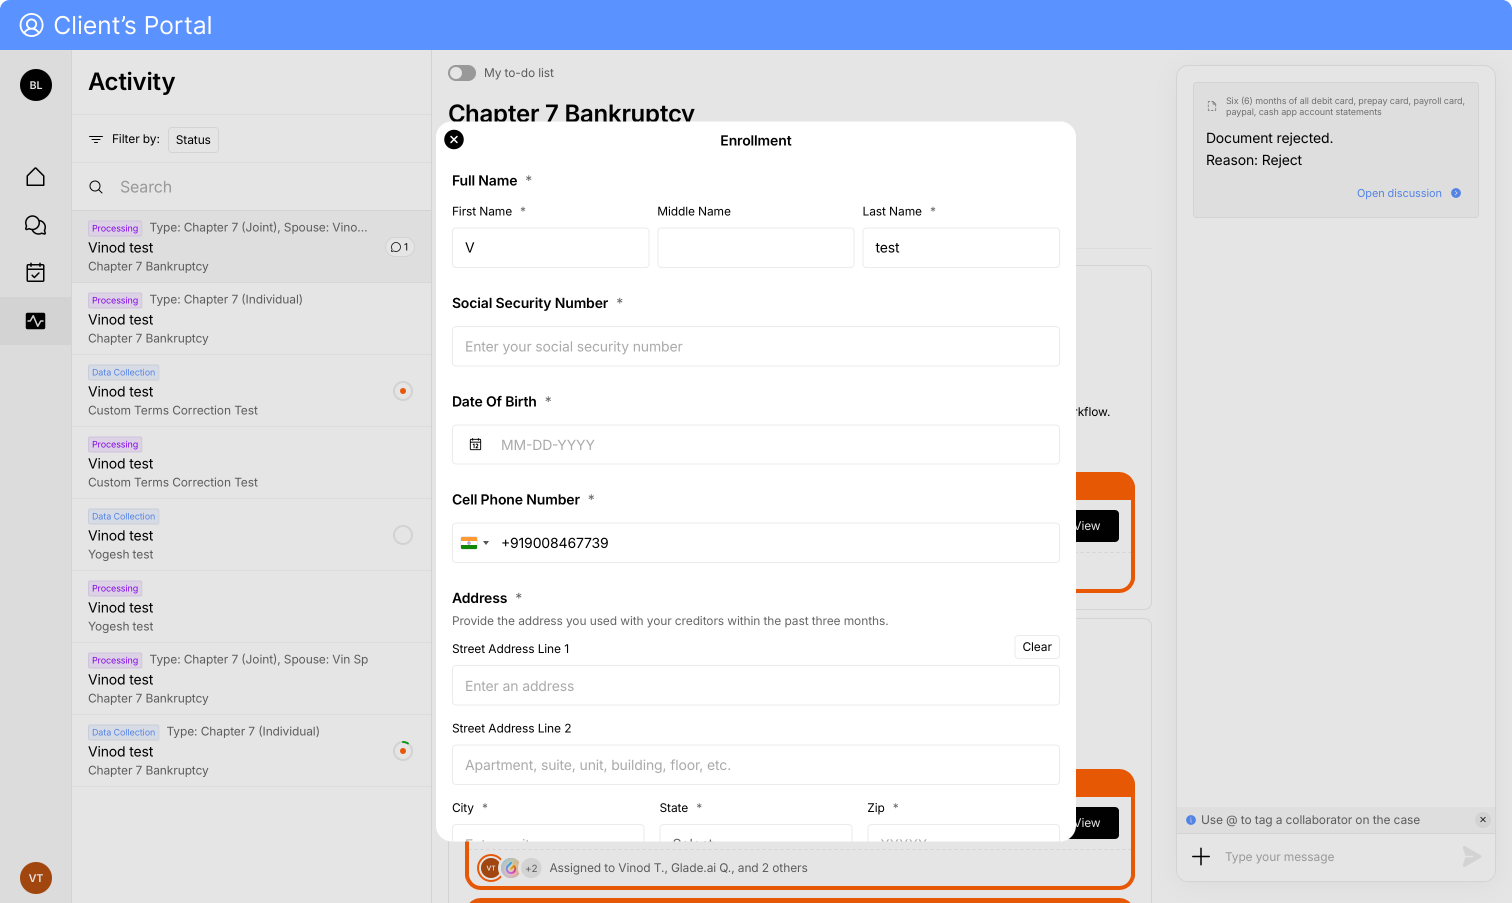
Task: Dismiss the tag collaborator hint
Action: pos(1483,820)
